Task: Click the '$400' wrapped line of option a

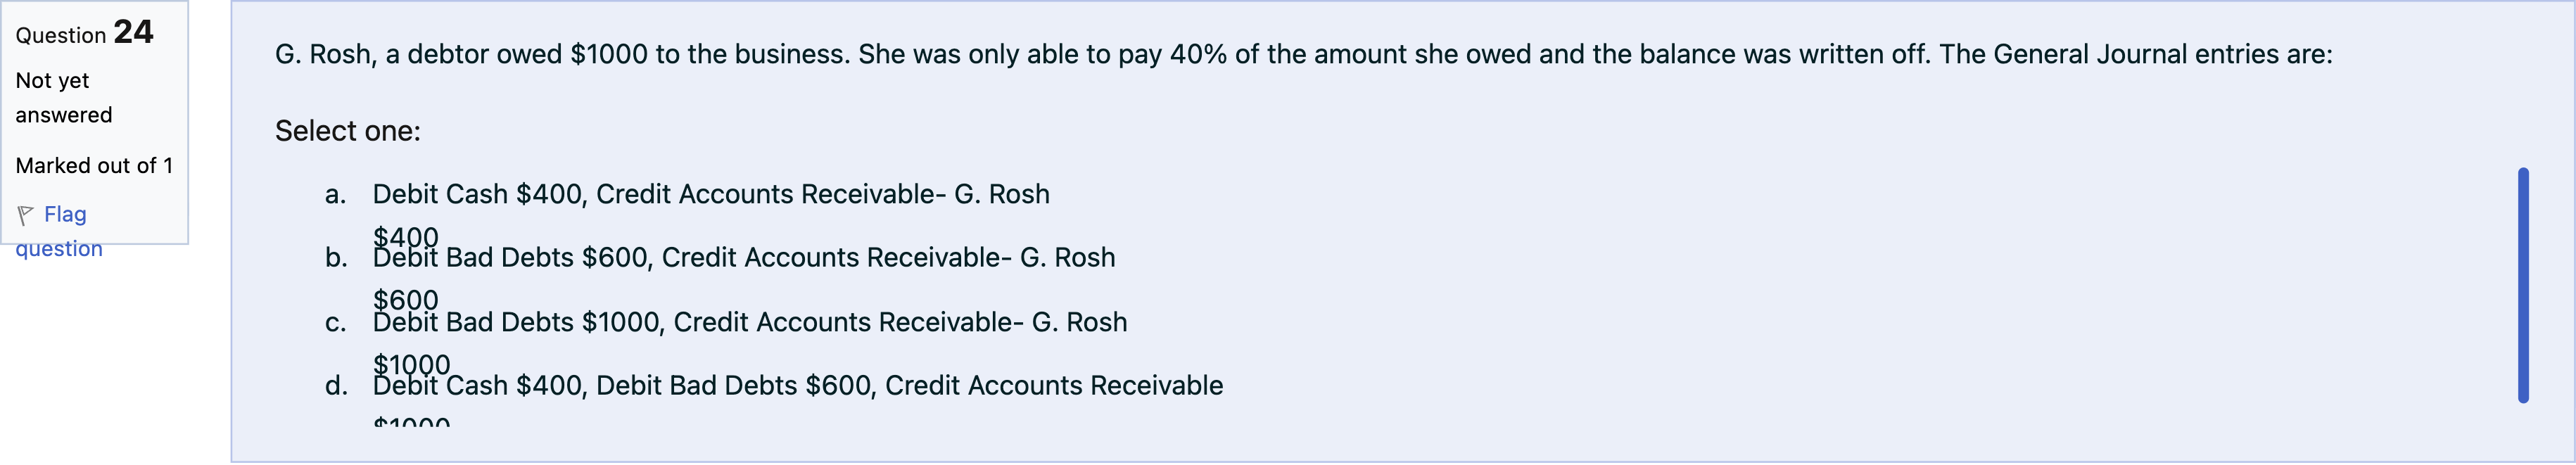Action: click(x=405, y=236)
